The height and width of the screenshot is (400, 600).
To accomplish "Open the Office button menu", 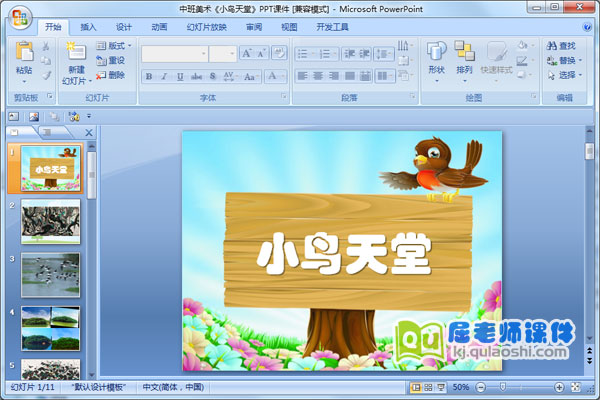I will tap(20, 18).
